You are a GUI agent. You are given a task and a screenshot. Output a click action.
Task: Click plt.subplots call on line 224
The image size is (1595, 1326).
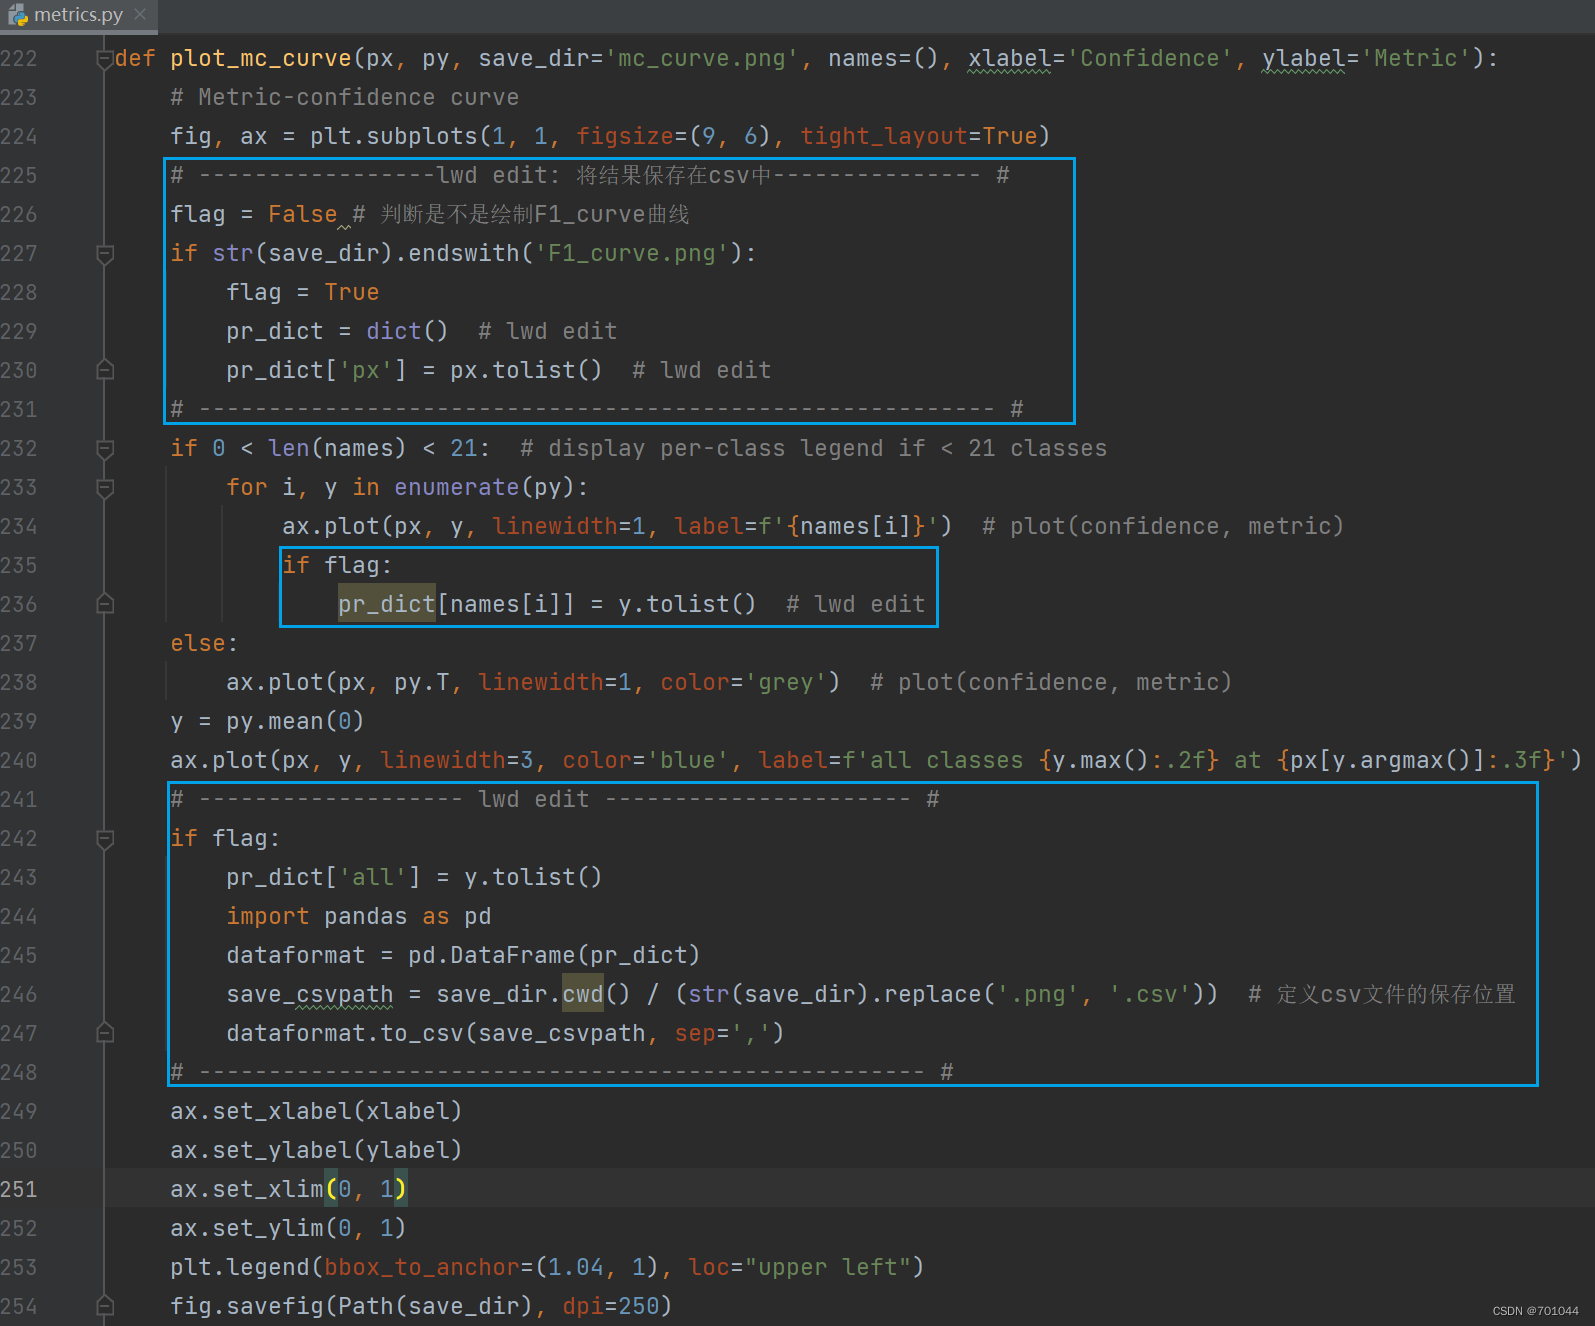(394, 137)
